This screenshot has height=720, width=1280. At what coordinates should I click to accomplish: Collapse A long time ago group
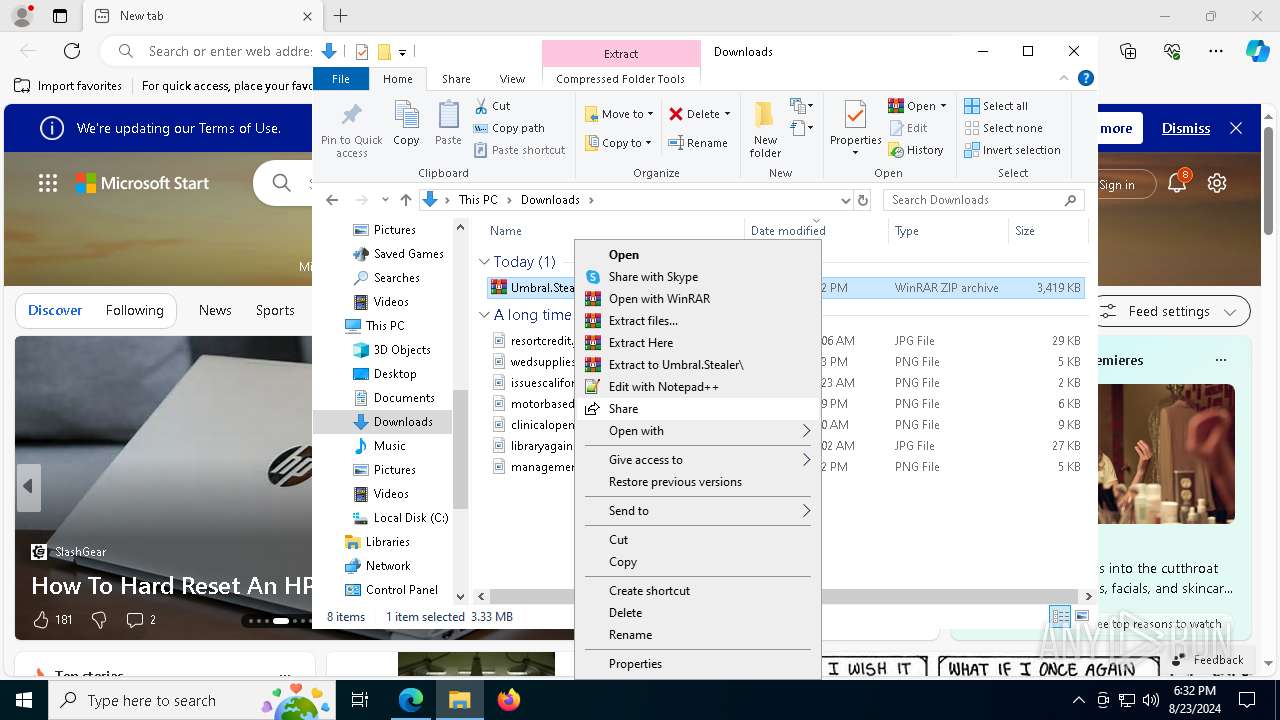pyautogui.click(x=485, y=315)
